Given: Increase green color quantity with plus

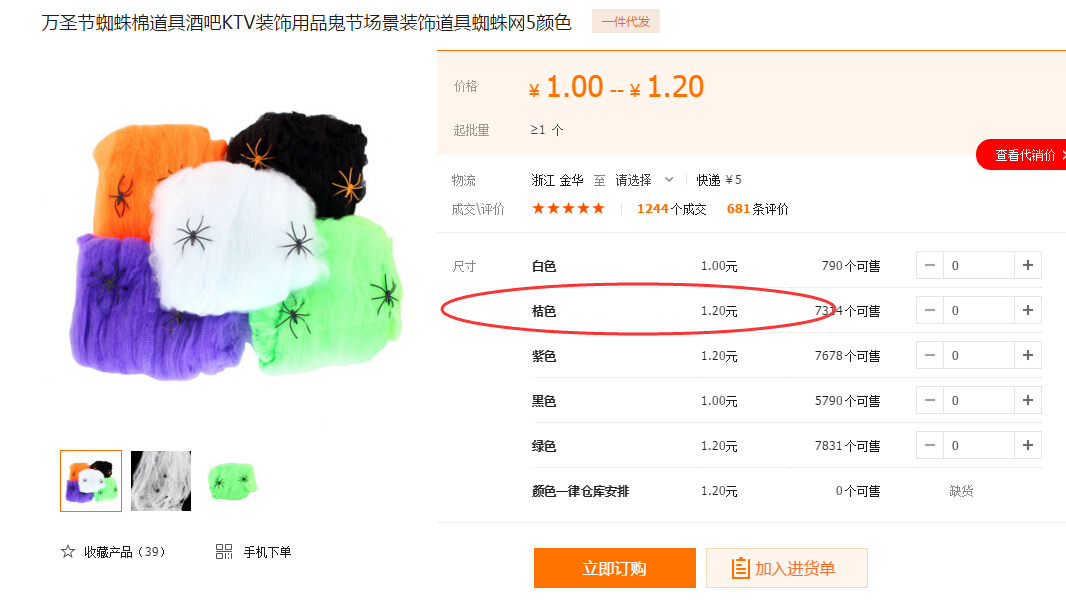Looking at the screenshot, I should [x=1027, y=445].
